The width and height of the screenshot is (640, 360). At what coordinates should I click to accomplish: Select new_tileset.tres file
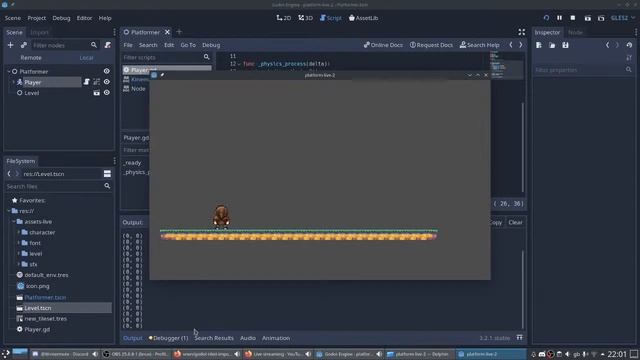tap(45, 318)
